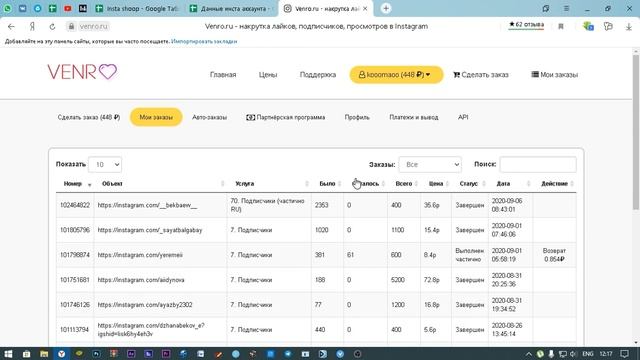This screenshot has height=360, width=640.
Task: Open the Windows notification center
Action: [624, 354]
